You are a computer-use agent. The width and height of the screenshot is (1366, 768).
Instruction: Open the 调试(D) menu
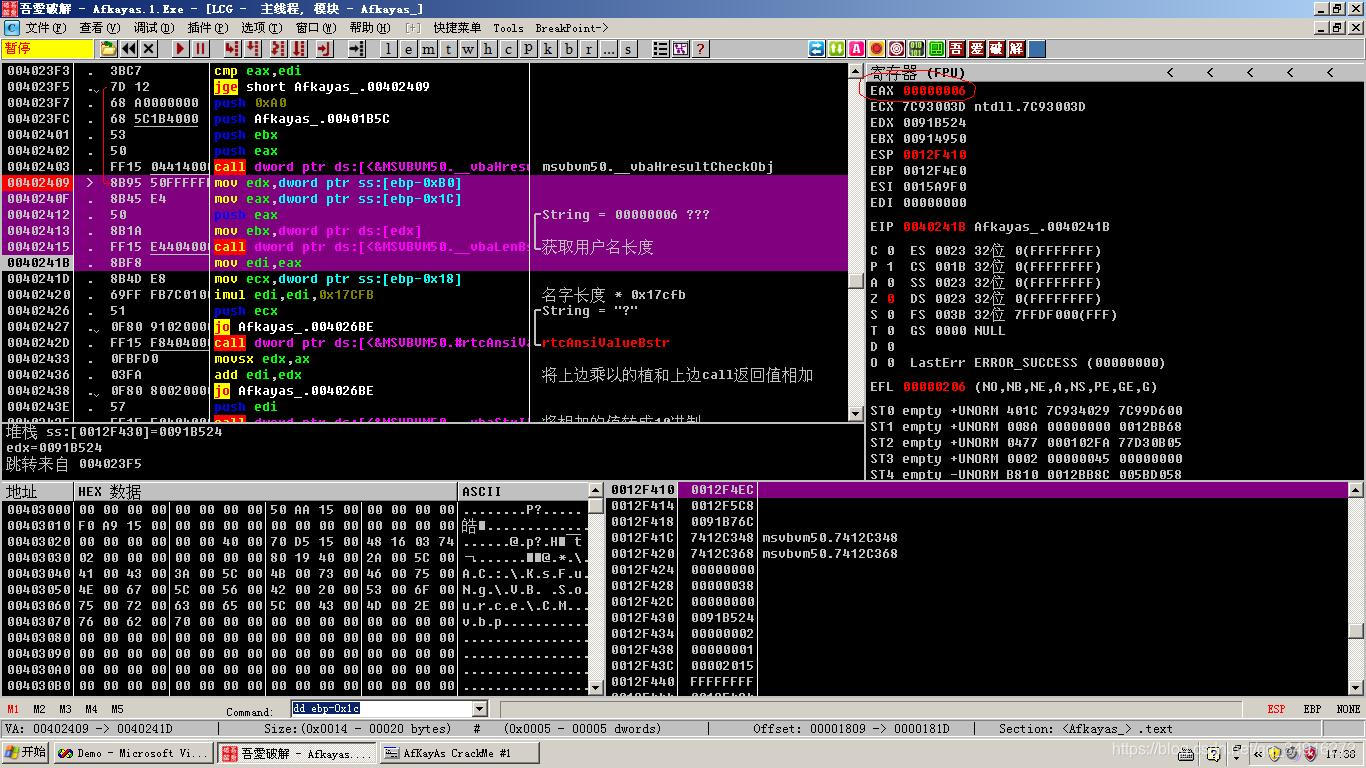(153, 28)
